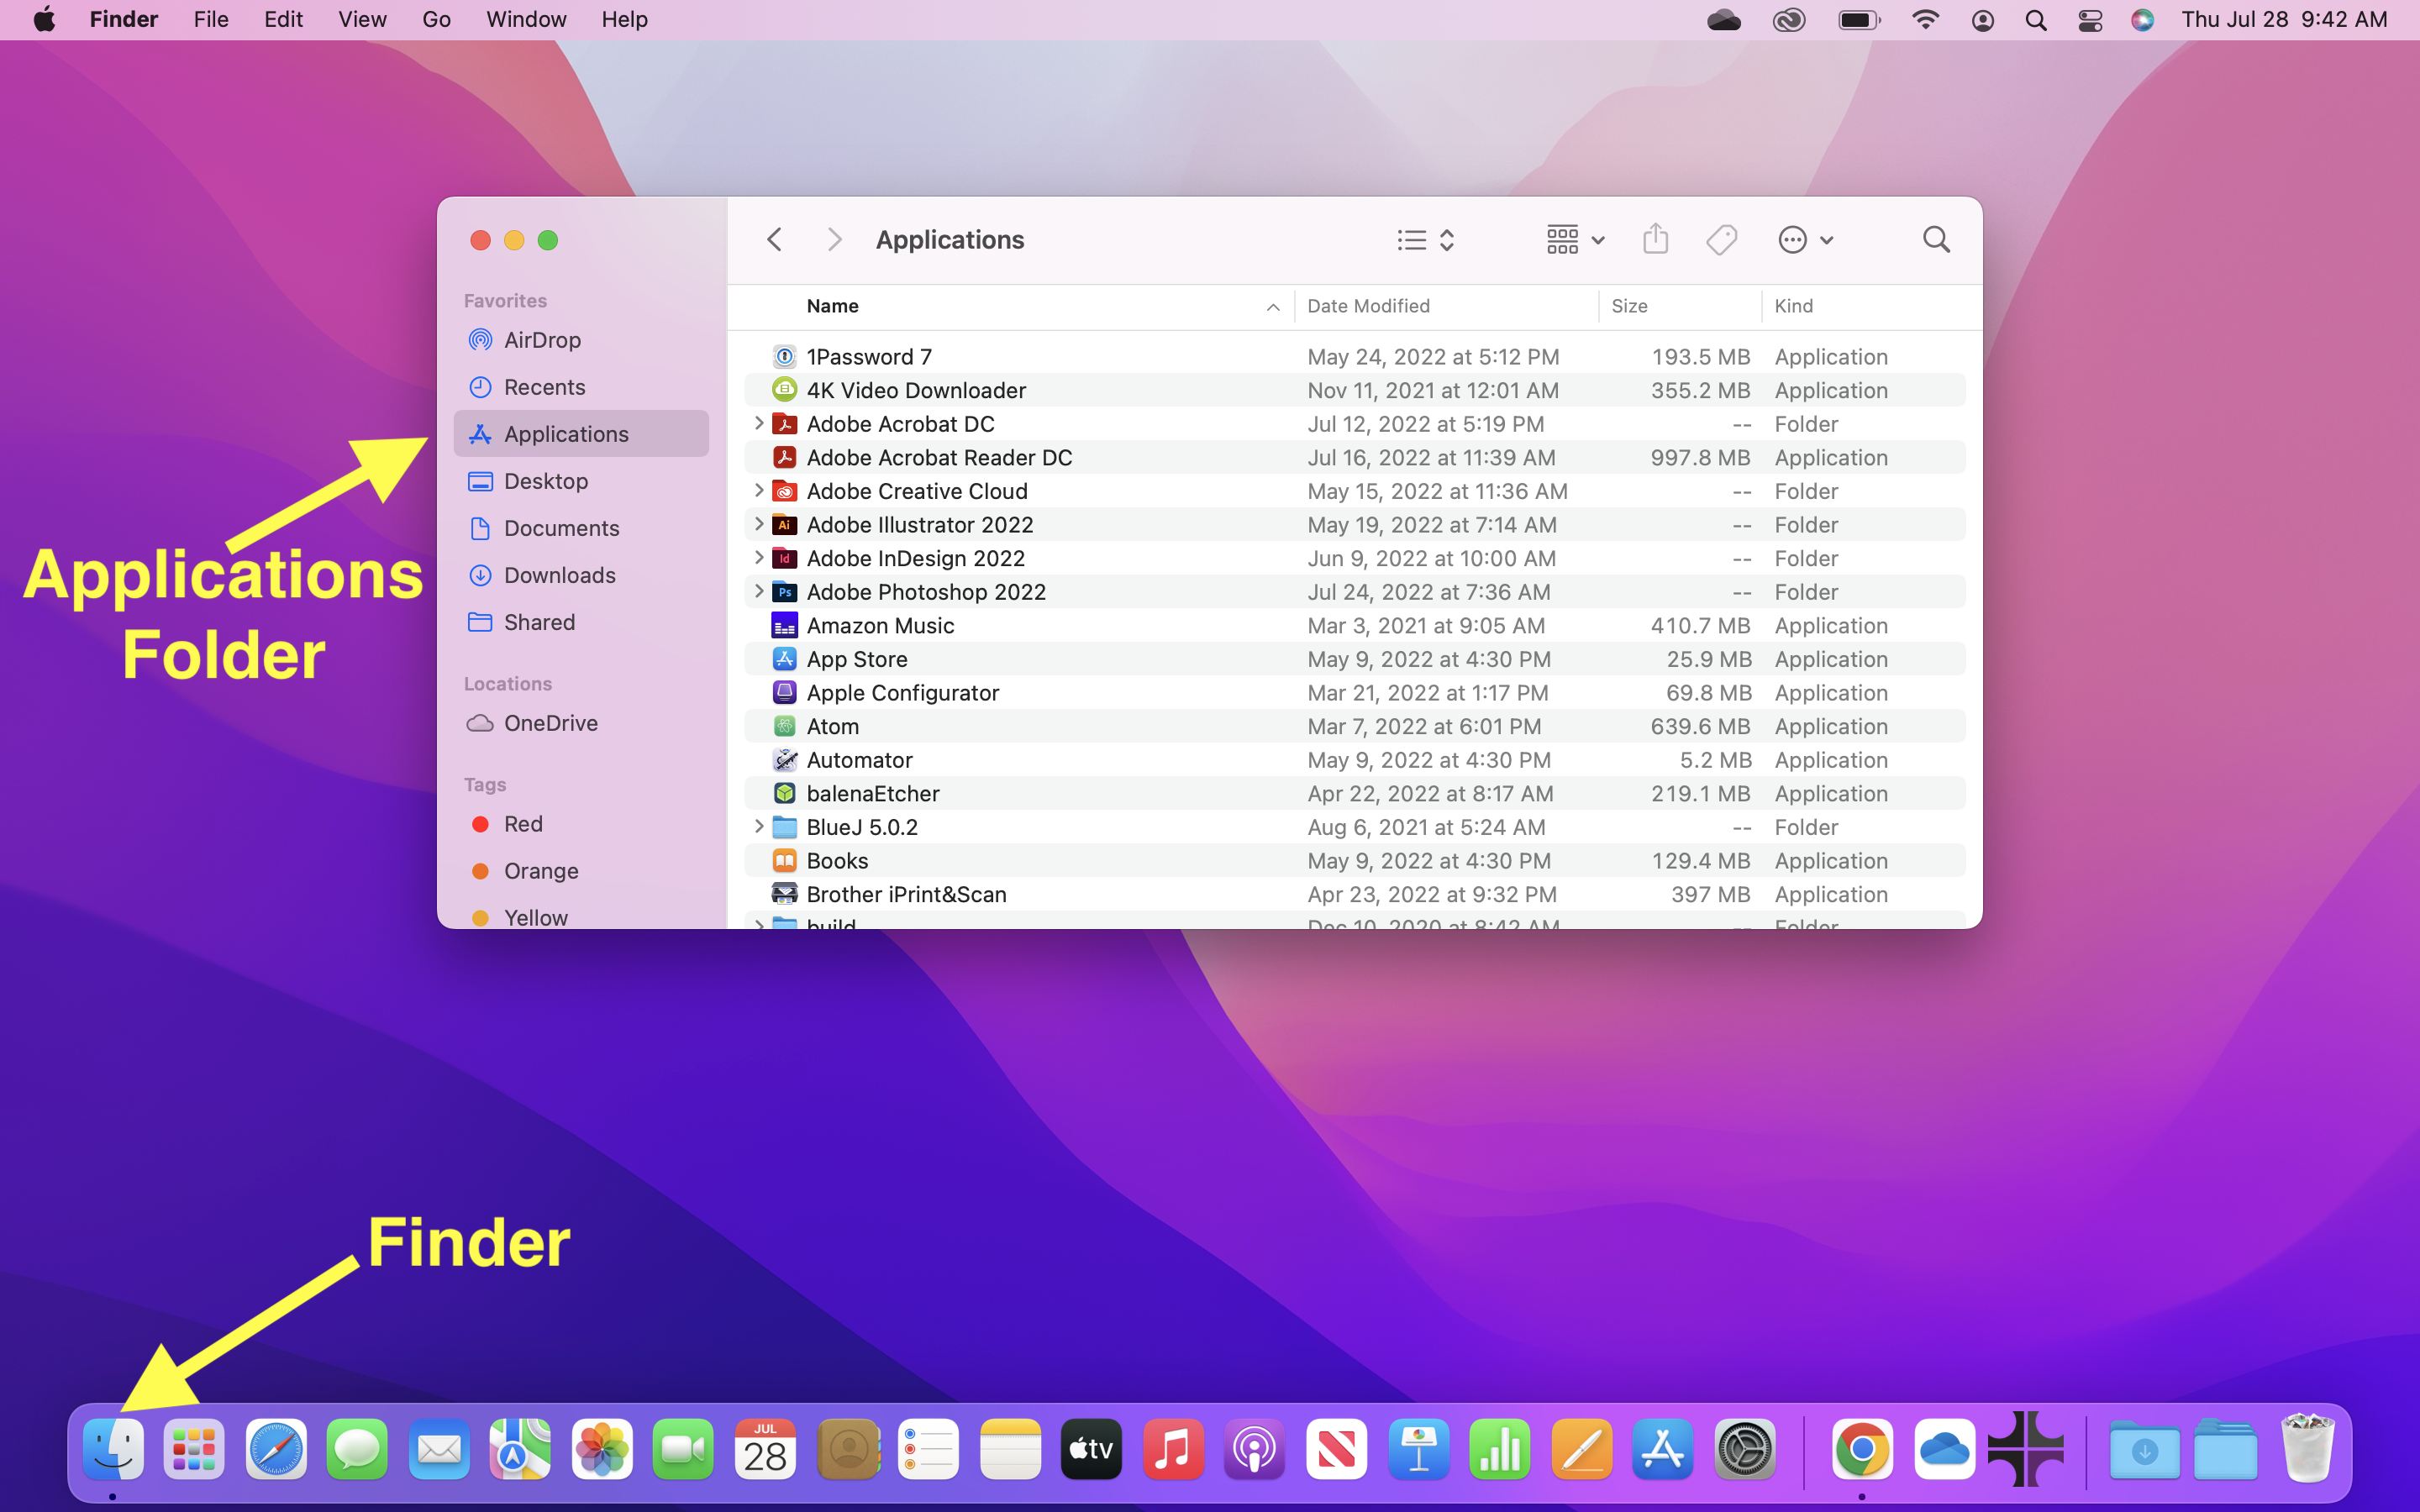
Task: Open Calendar showing Jul 28
Action: [765, 1449]
